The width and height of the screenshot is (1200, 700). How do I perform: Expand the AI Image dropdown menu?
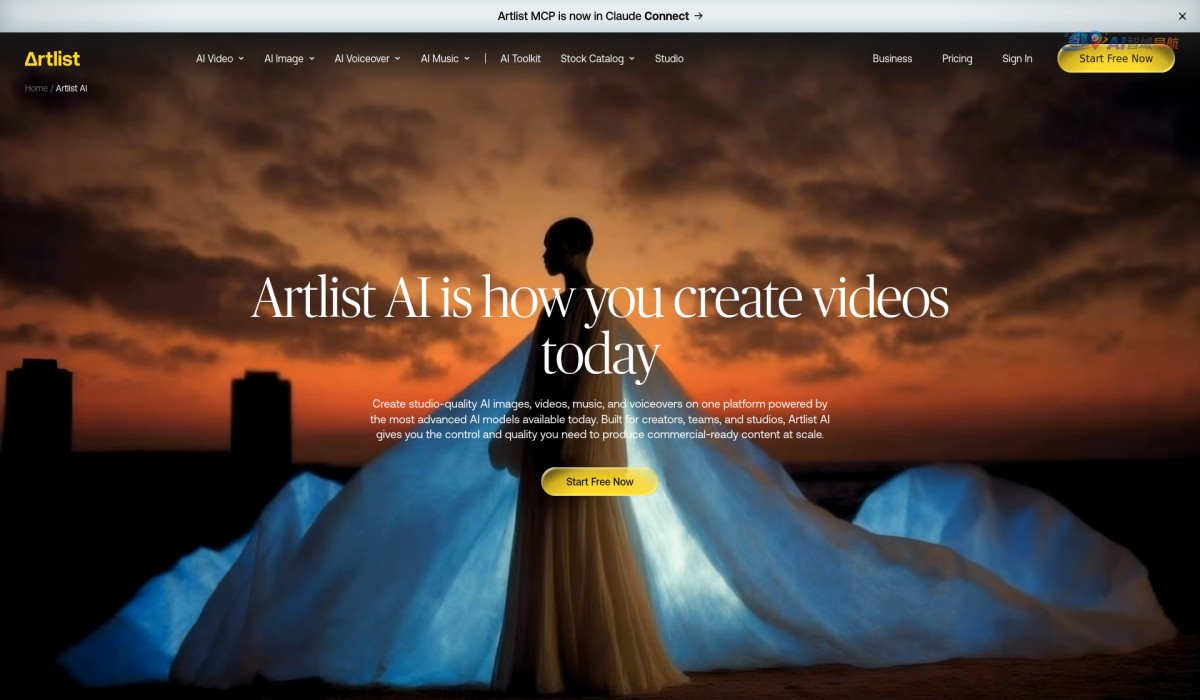click(x=289, y=59)
